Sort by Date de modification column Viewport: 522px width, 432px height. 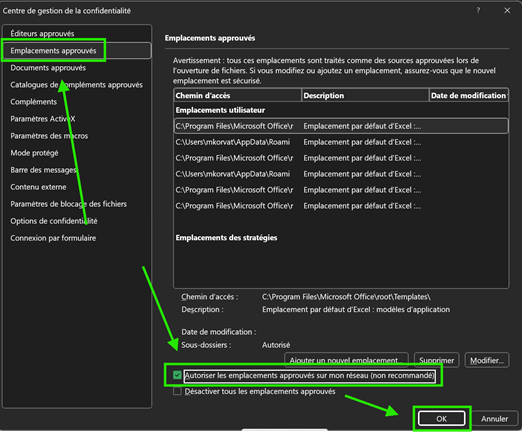(x=469, y=95)
